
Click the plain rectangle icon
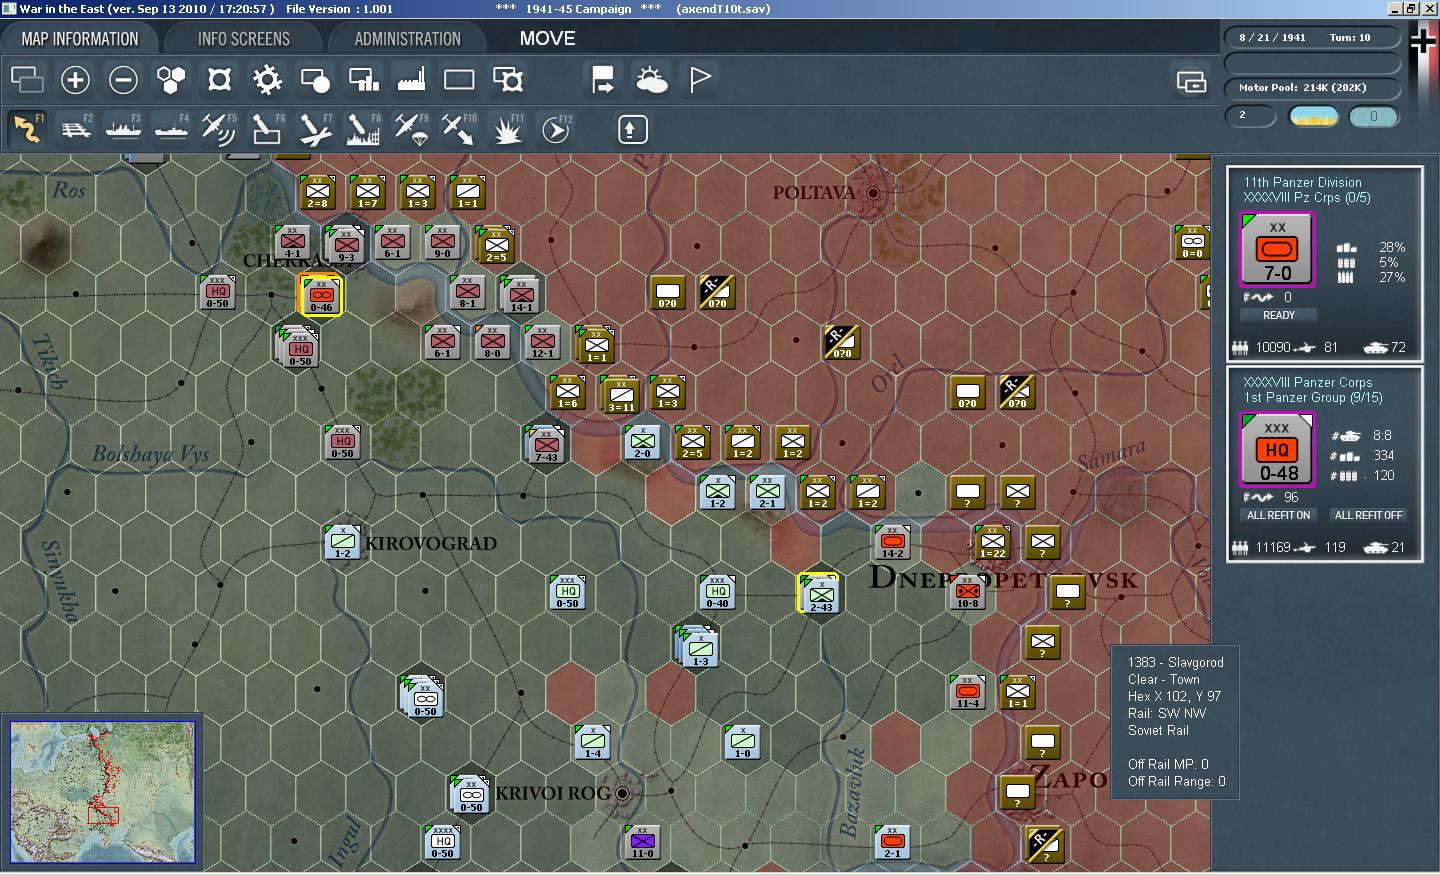coord(459,79)
